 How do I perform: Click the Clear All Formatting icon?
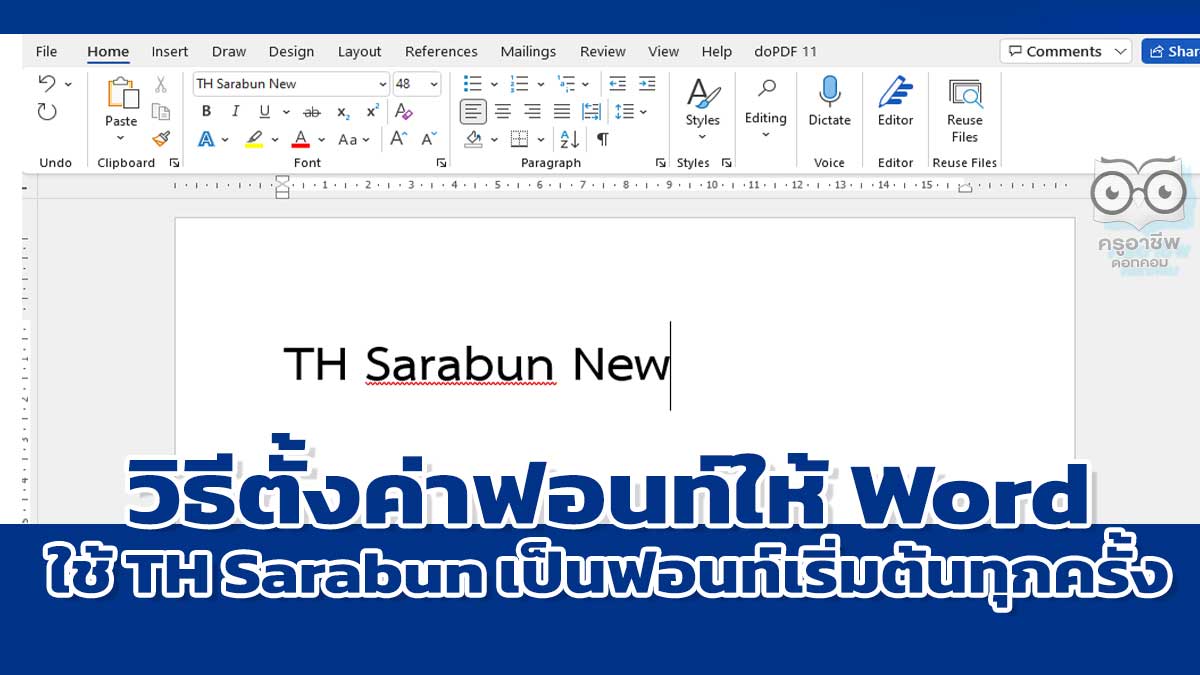pos(403,112)
